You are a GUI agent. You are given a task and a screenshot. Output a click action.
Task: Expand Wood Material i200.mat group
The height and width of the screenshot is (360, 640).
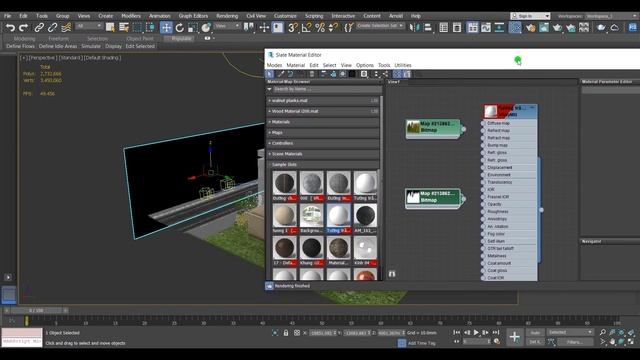323,111
